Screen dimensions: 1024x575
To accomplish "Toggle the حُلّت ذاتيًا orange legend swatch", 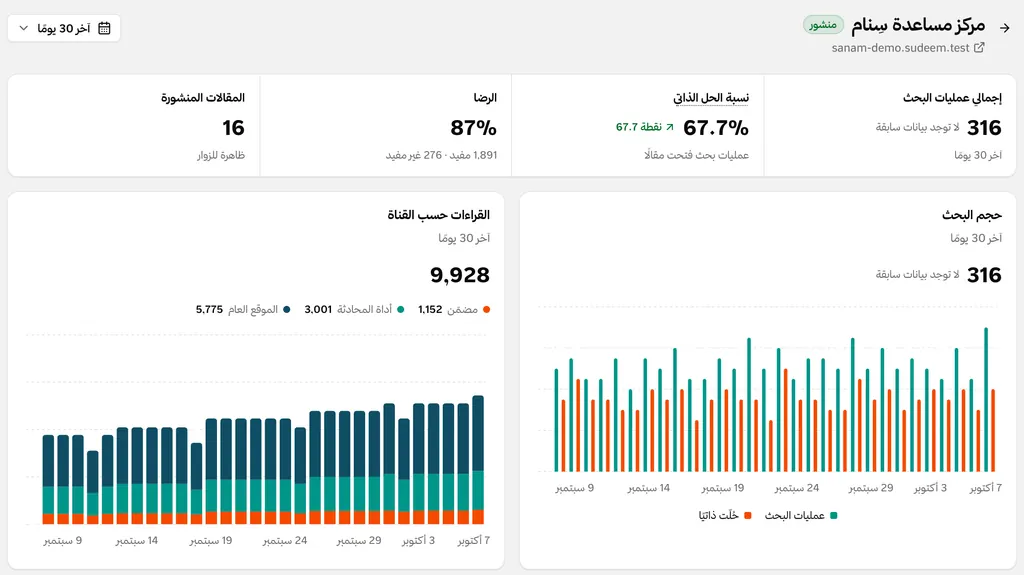I will point(748,516).
